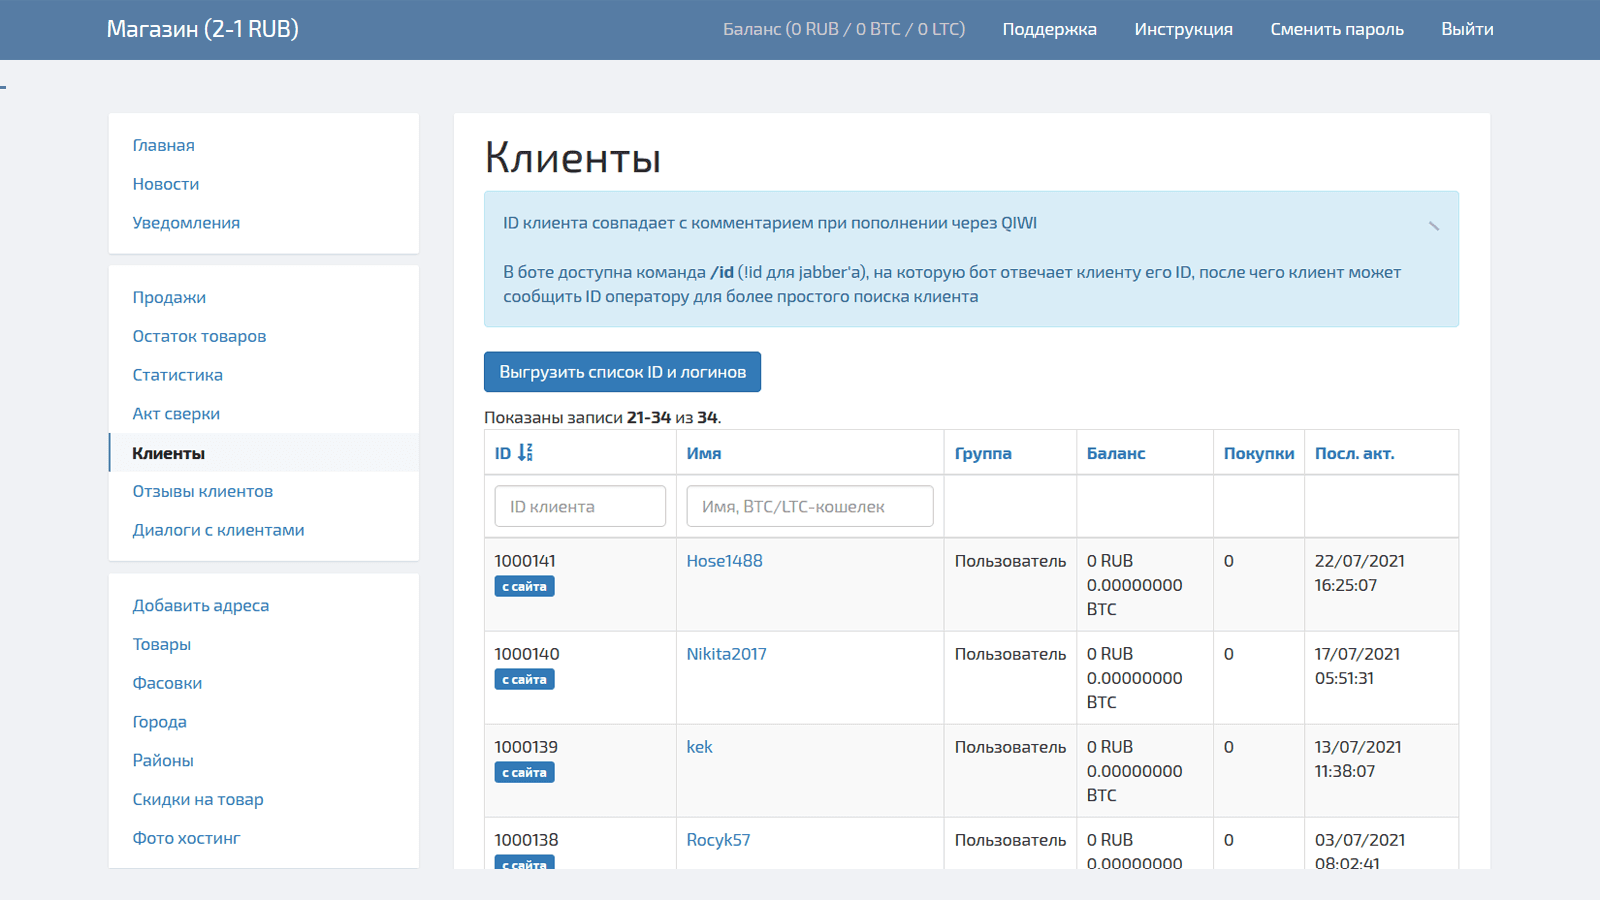Screen dimensions: 1600x900
Task: Click Пользователь group in the Hose1488 row
Action: pyautogui.click(x=1010, y=561)
